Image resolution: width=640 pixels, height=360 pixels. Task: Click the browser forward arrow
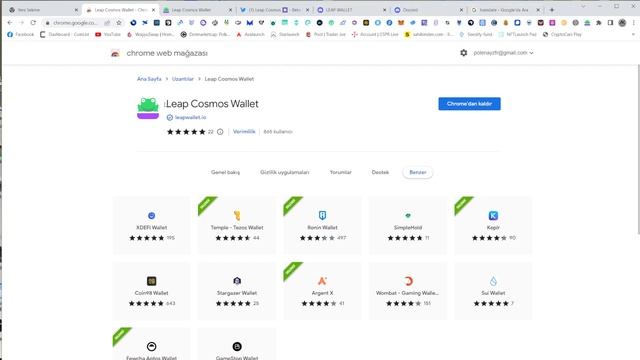click(x=21, y=23)
